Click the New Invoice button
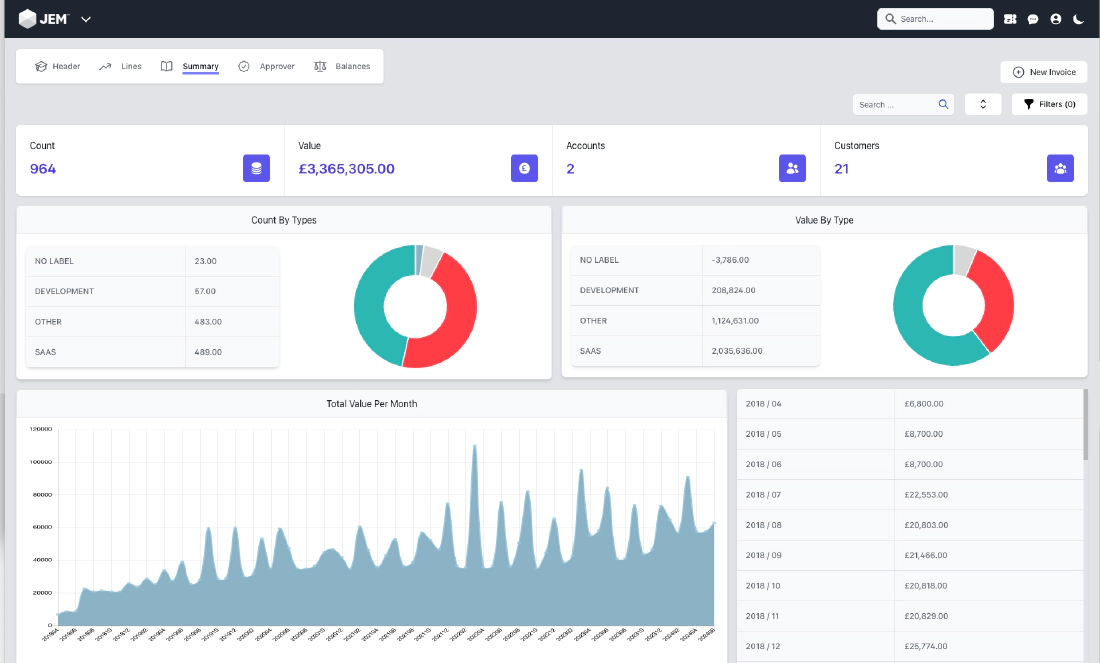 1044,72
